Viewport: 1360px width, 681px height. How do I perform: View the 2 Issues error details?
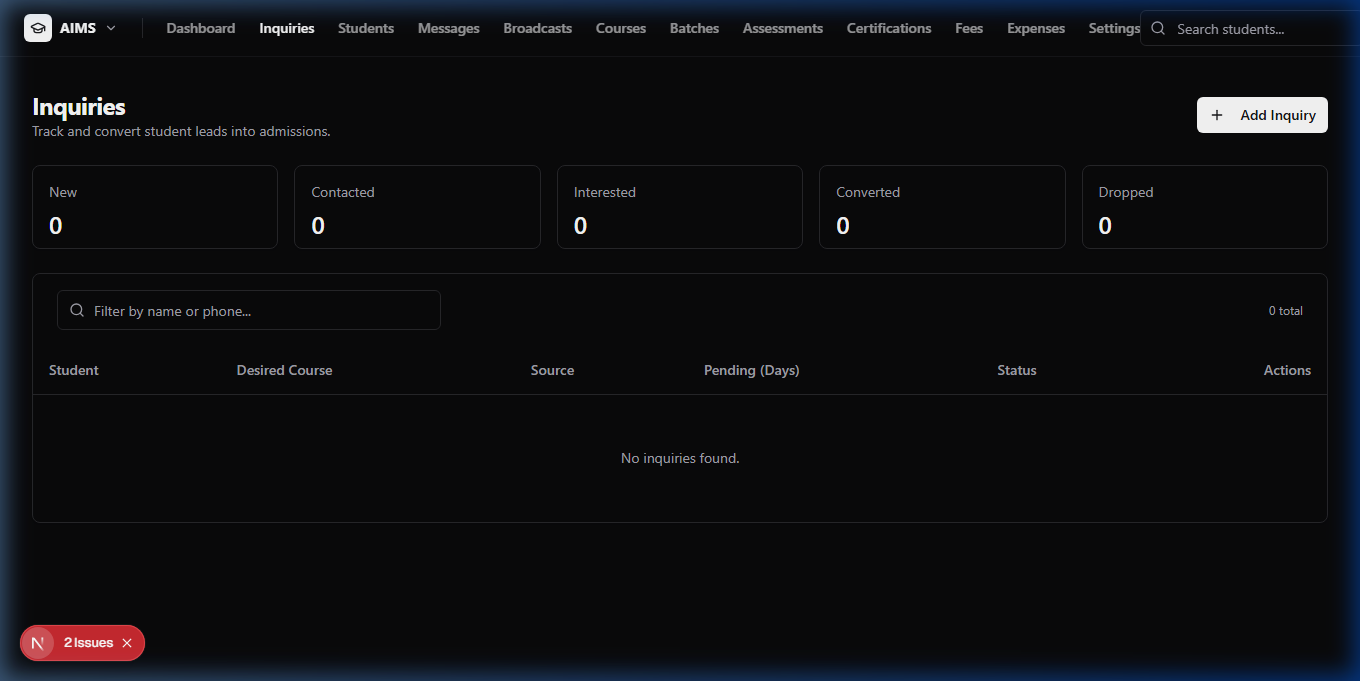[88, 643]
